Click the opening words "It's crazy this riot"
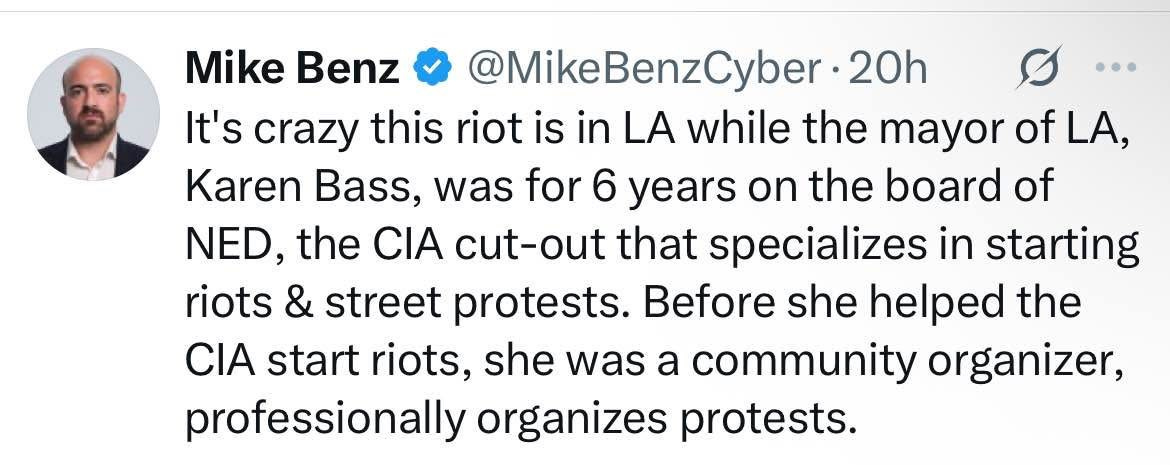The image size is (1170, 465). [326, 130]
